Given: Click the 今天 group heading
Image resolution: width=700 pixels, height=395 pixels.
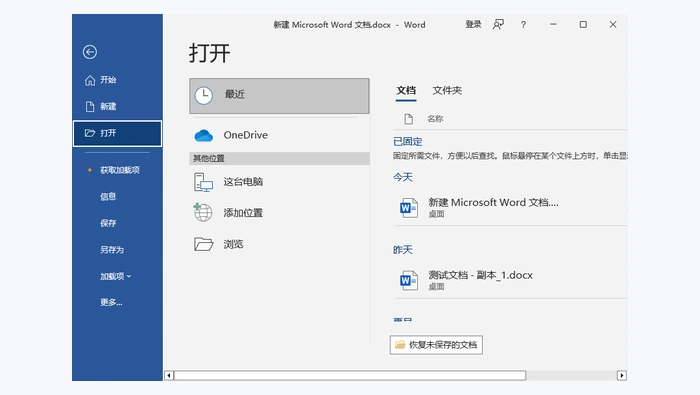Looking at the screenshot, I should click(x=403, y=177).
